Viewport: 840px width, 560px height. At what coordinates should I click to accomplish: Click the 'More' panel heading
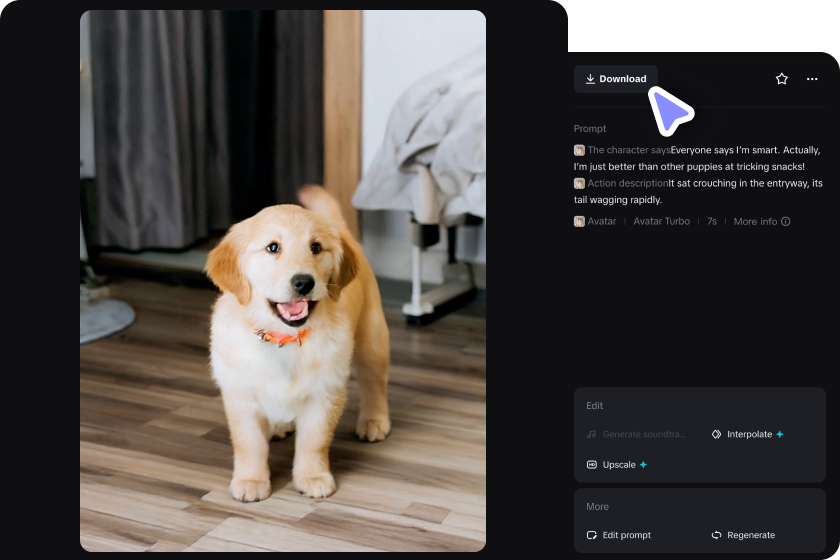pyautogui.click(x=597, y=506)
